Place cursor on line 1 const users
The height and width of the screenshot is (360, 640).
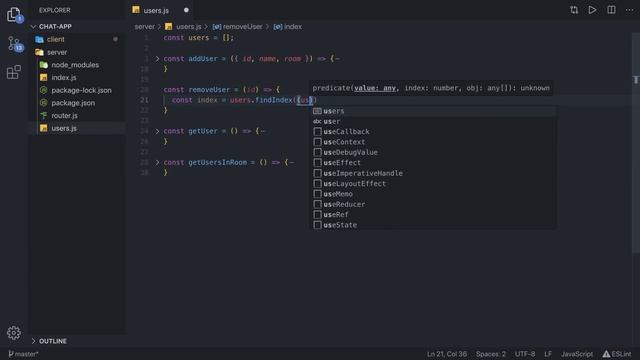[198, 38]
